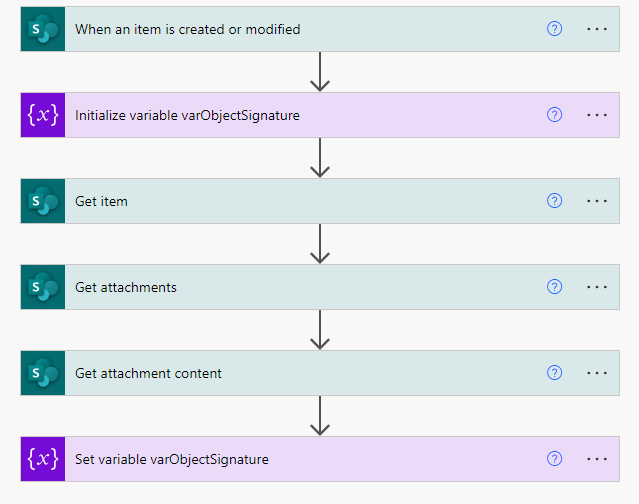This screenshot has width=639, height=504.
Task: Insert step at arrow below Get attachments
Action: coord(320,330)
